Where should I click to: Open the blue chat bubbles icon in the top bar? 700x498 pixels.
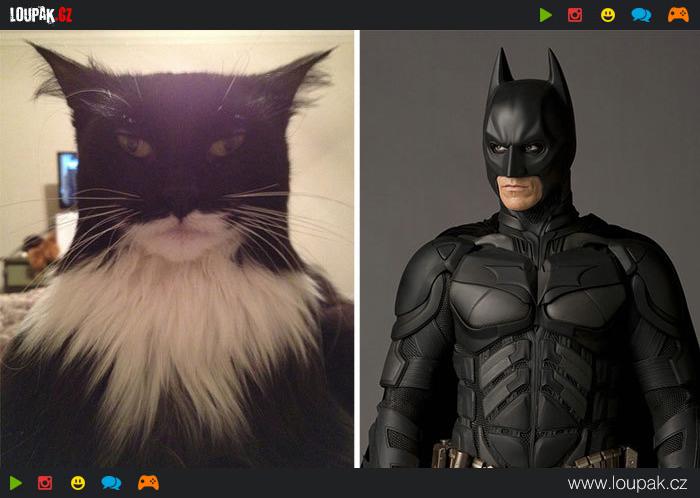pyautogui.click(x=641, y=15)
